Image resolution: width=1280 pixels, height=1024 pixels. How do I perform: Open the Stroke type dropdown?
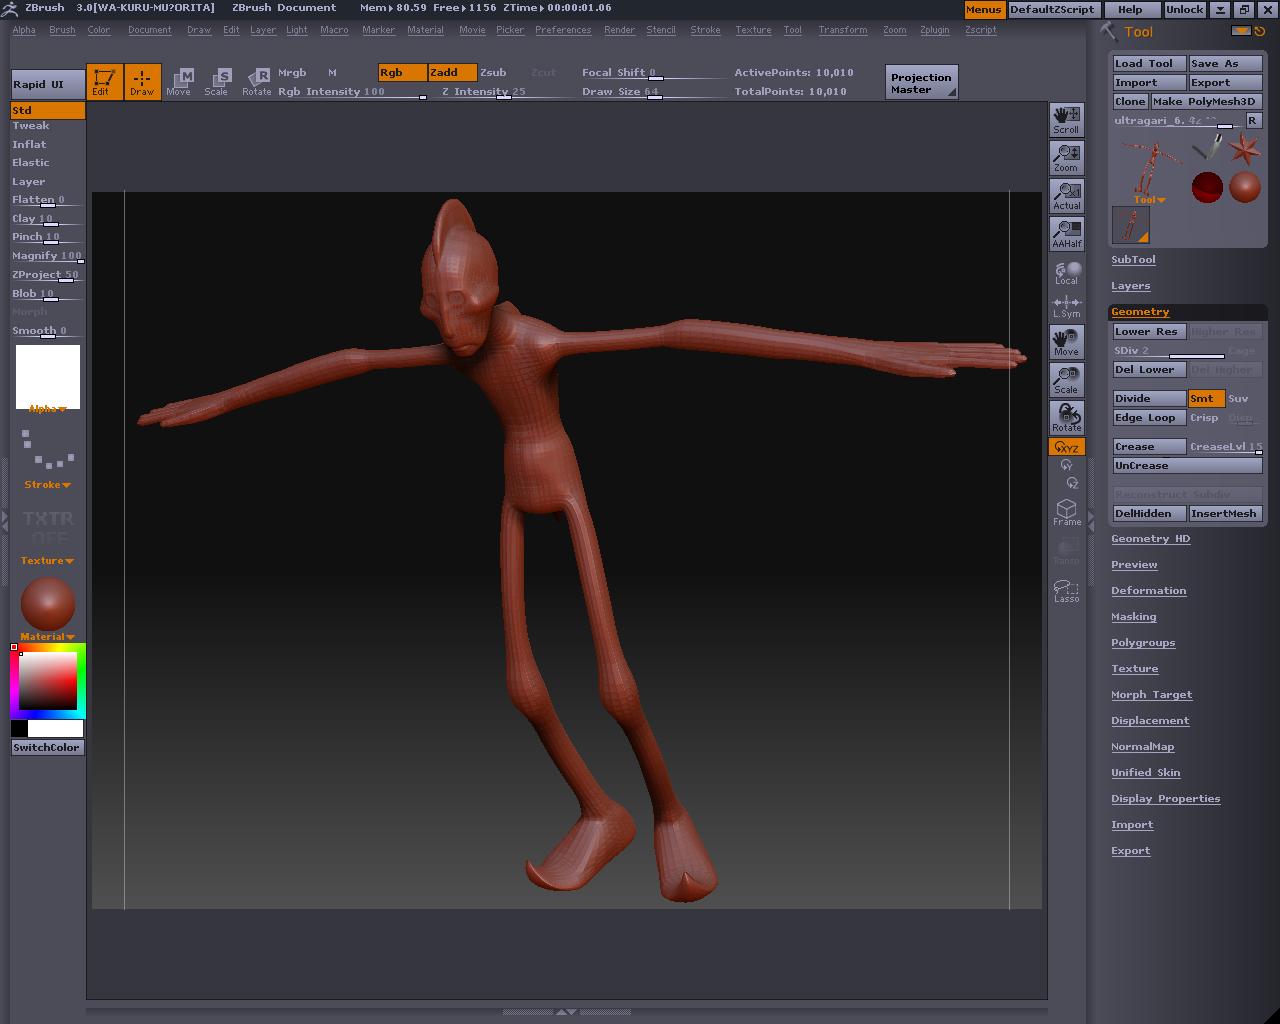tap(47, 485)
